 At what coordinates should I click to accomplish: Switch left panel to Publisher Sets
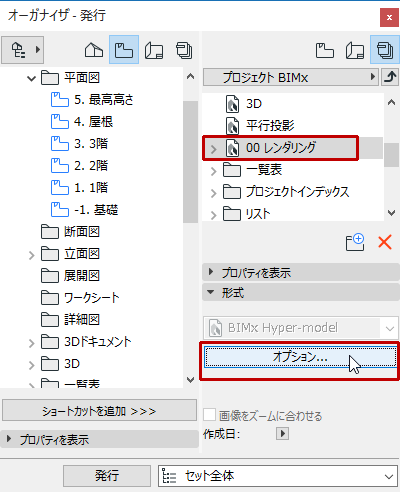184,50
